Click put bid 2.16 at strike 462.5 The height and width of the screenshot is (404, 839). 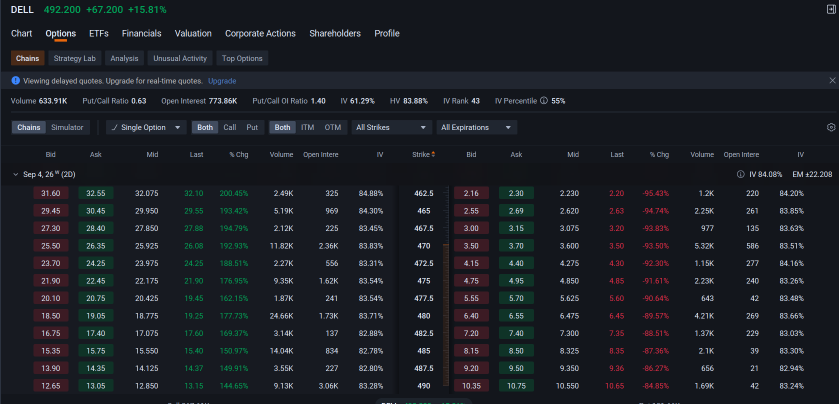pos(471,193)
